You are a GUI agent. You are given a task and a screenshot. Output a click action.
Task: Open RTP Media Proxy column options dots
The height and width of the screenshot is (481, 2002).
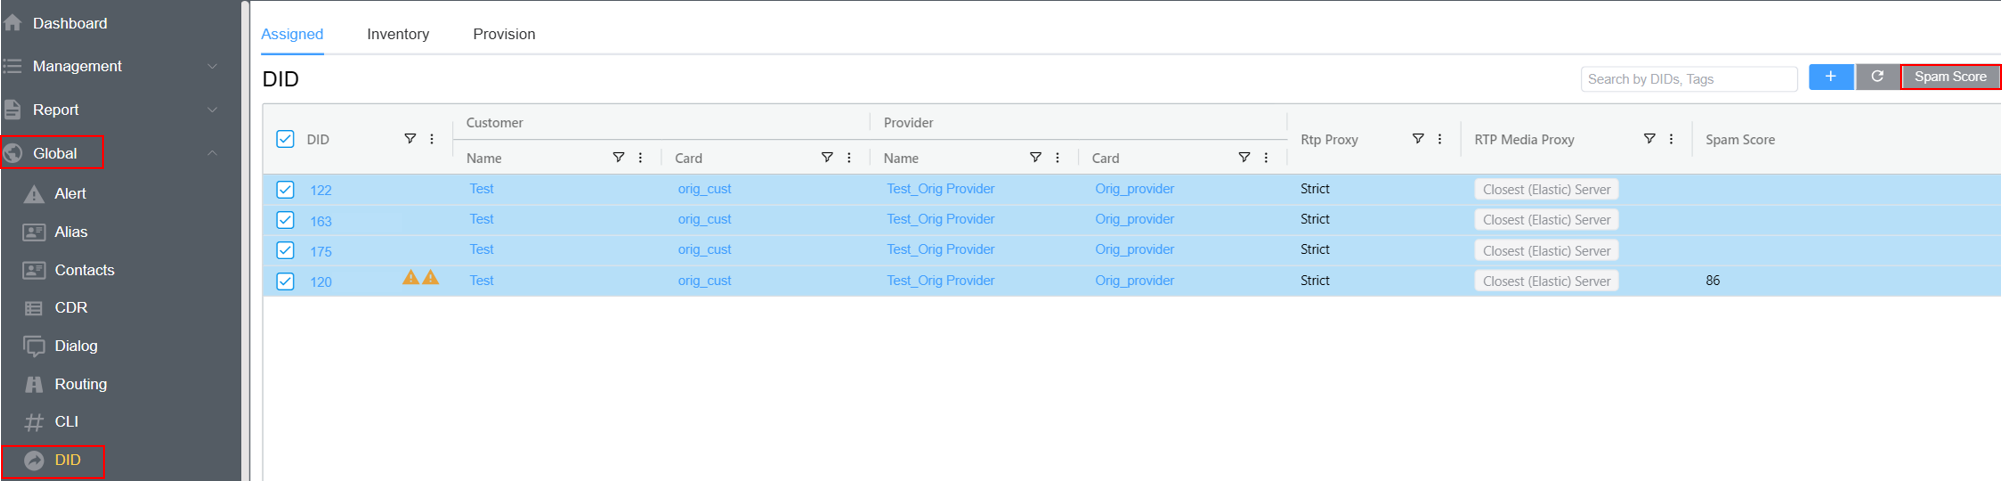tap(1671, 139)
